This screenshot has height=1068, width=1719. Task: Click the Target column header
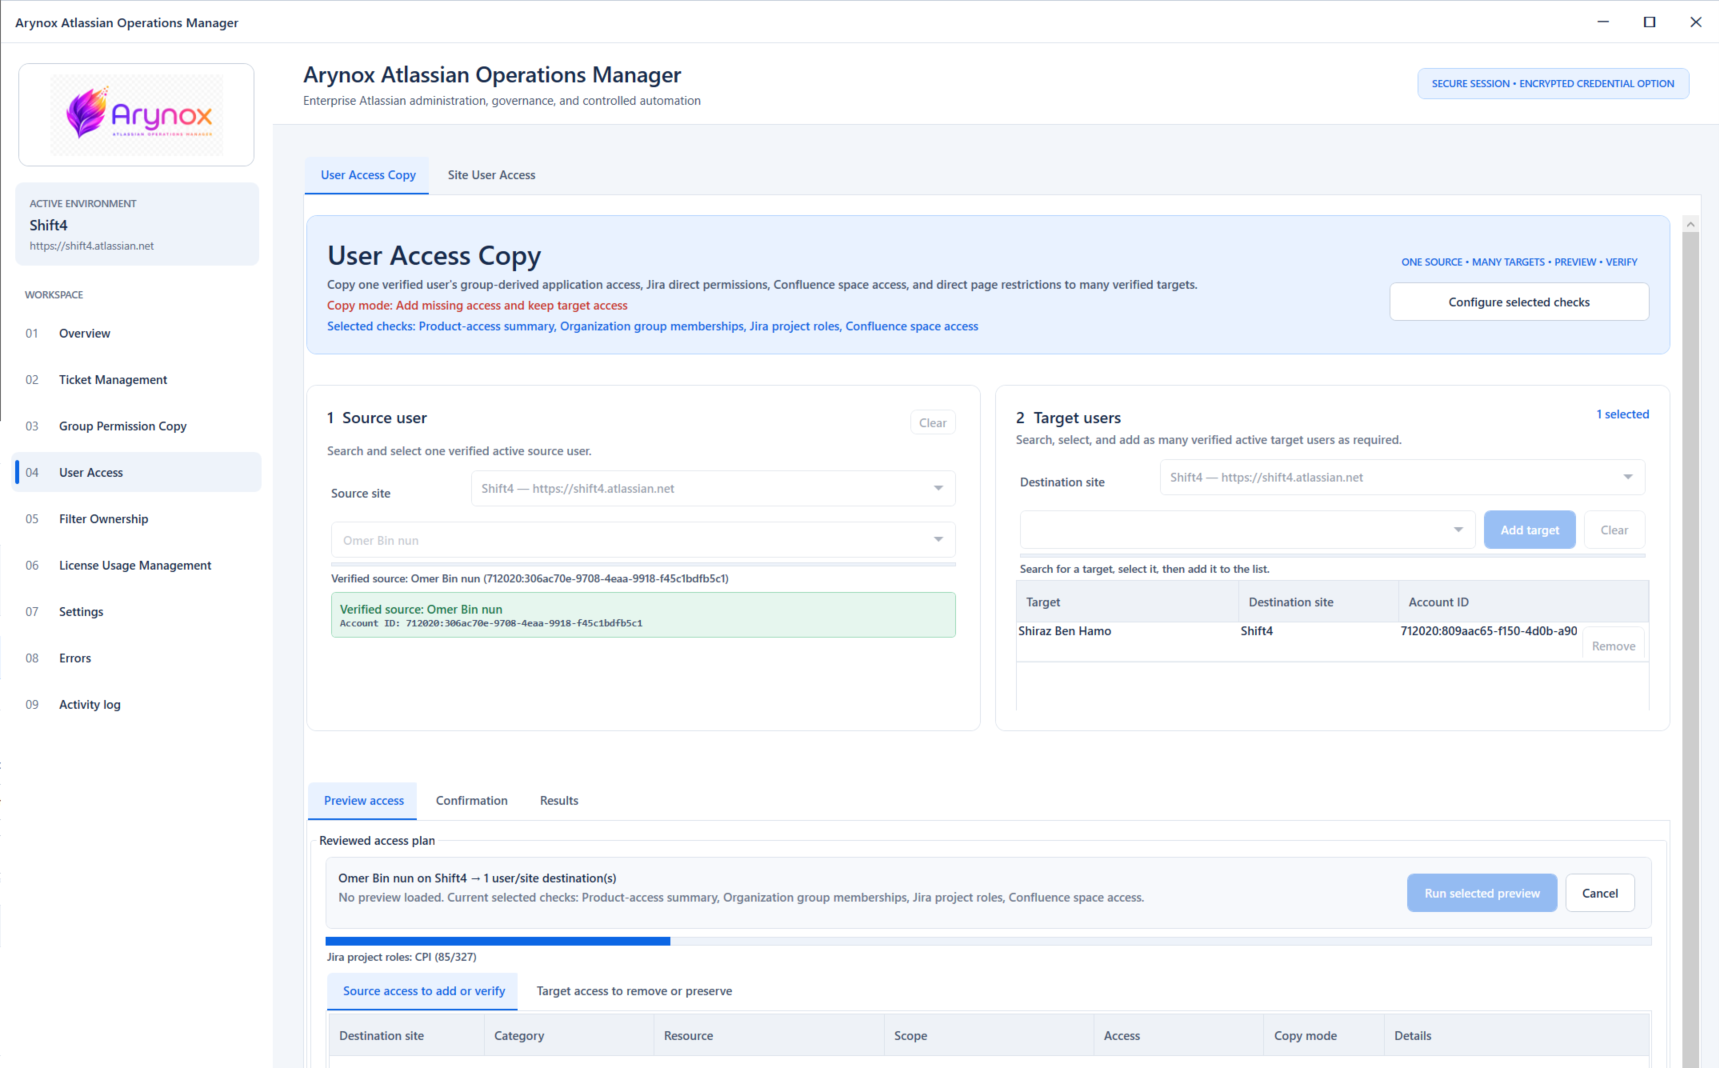(x=1127, y=602)
